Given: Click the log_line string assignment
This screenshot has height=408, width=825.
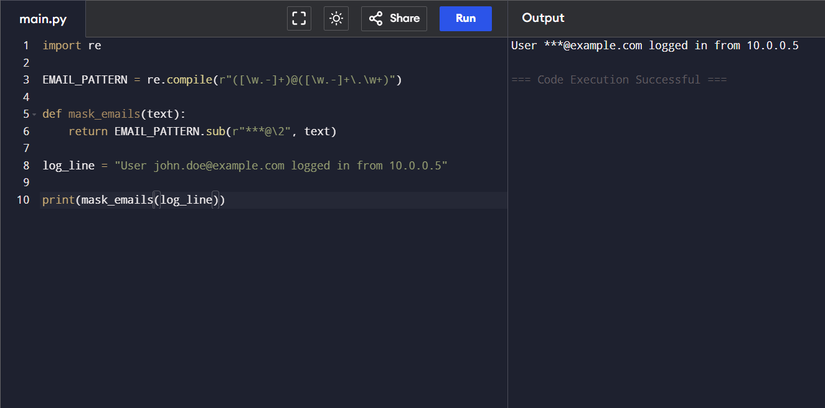Looking at the screenshot, I should pyautogui.click(x=245, y=165).
